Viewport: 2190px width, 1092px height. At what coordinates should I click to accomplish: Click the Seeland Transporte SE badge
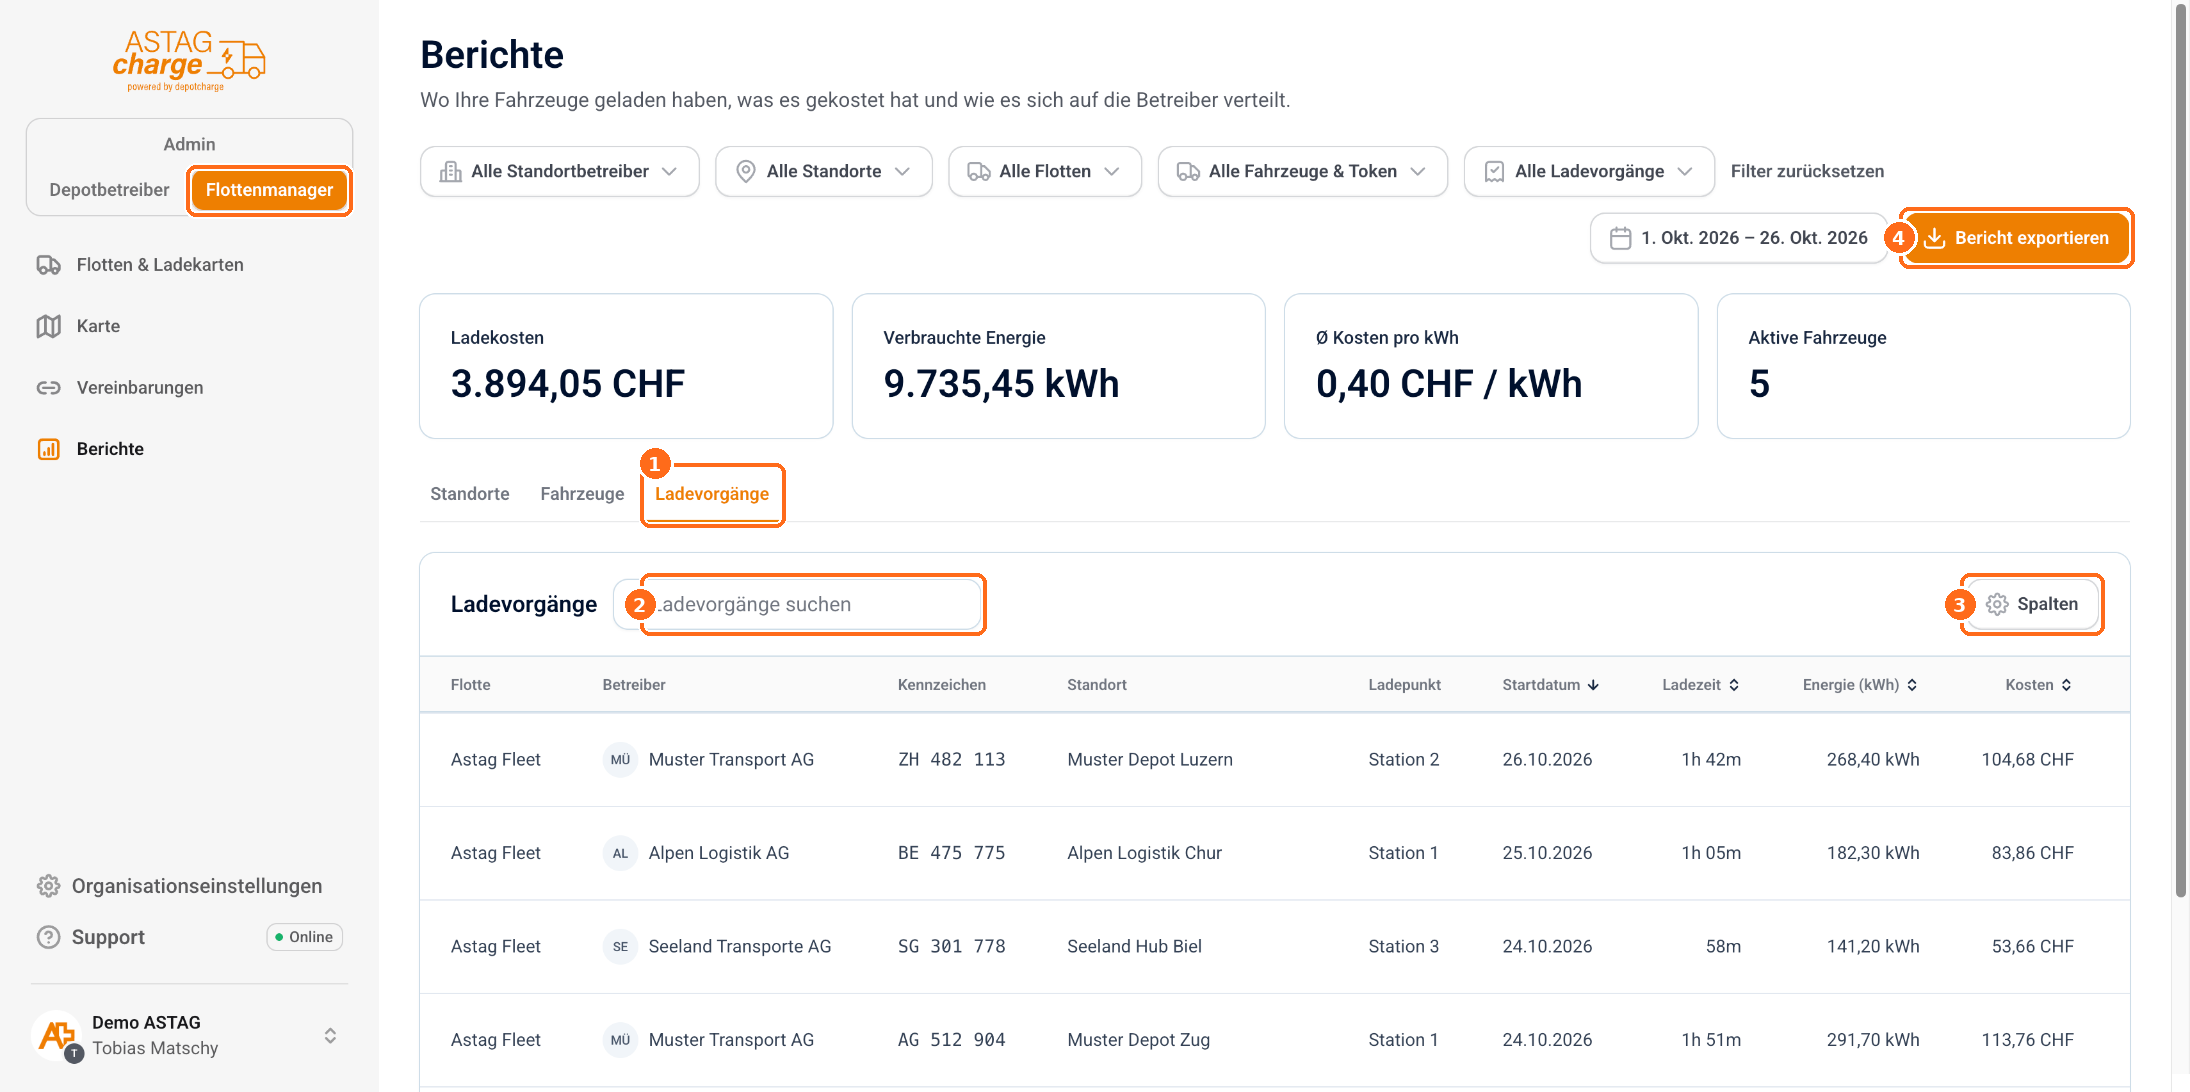[x=620, y=946]
